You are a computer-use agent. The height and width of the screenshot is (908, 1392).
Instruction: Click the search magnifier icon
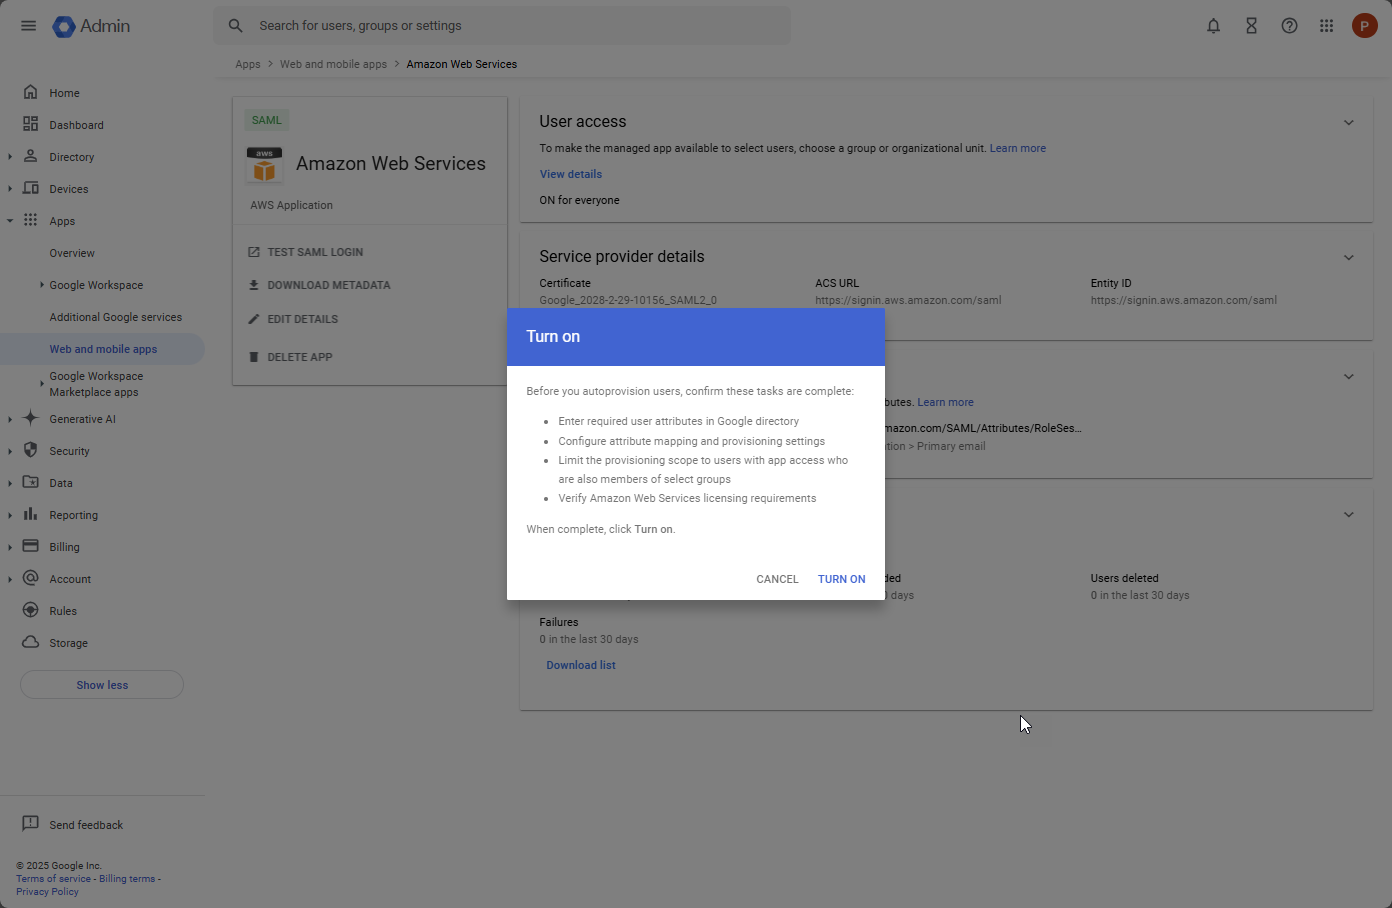coord(236,26)
